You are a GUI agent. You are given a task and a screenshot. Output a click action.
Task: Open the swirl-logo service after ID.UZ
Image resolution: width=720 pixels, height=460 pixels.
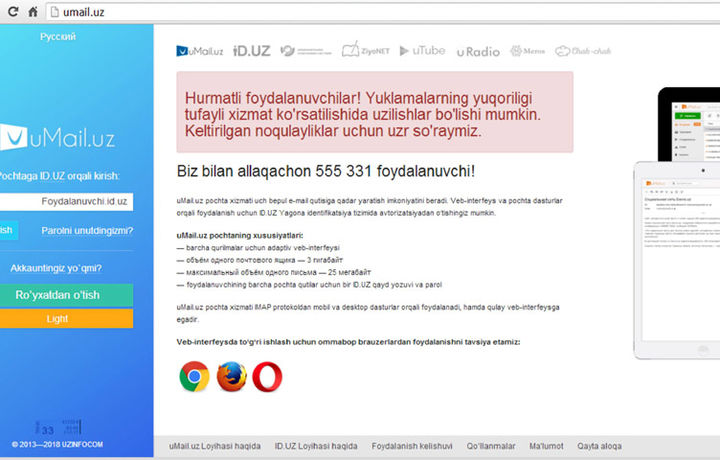tap(306, 51)
